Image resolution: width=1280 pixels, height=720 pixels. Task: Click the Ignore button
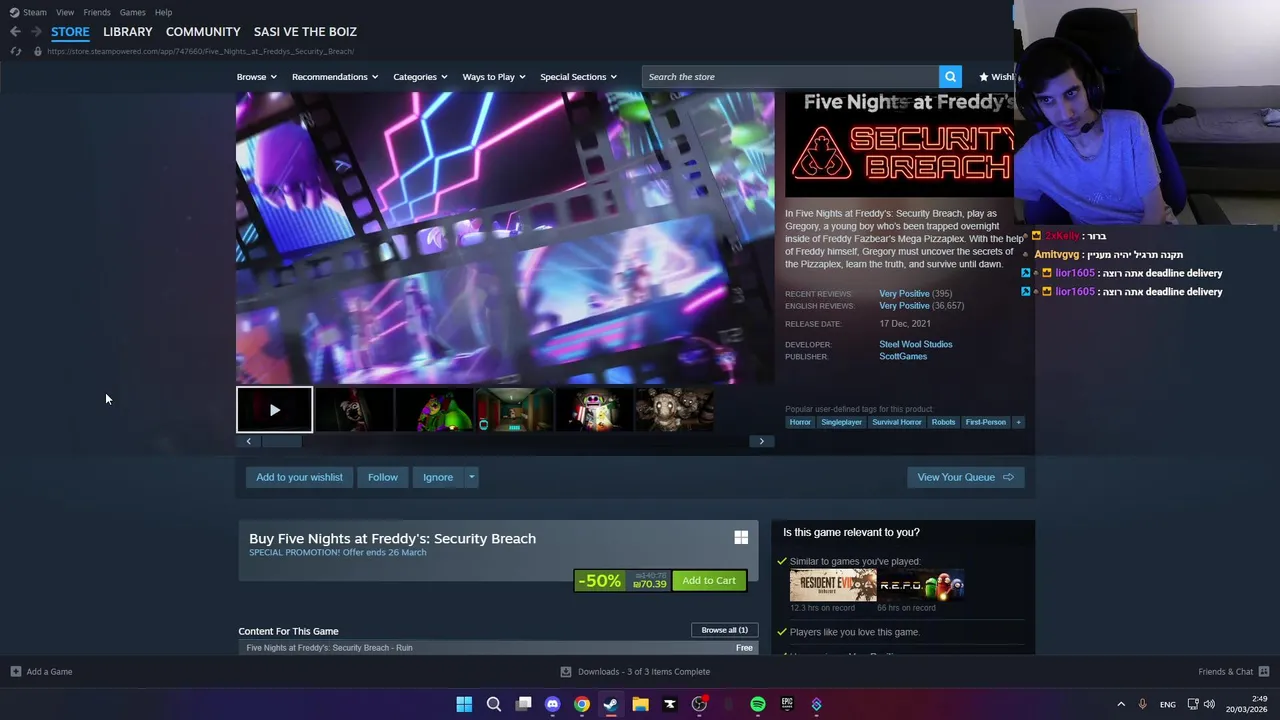438,477
